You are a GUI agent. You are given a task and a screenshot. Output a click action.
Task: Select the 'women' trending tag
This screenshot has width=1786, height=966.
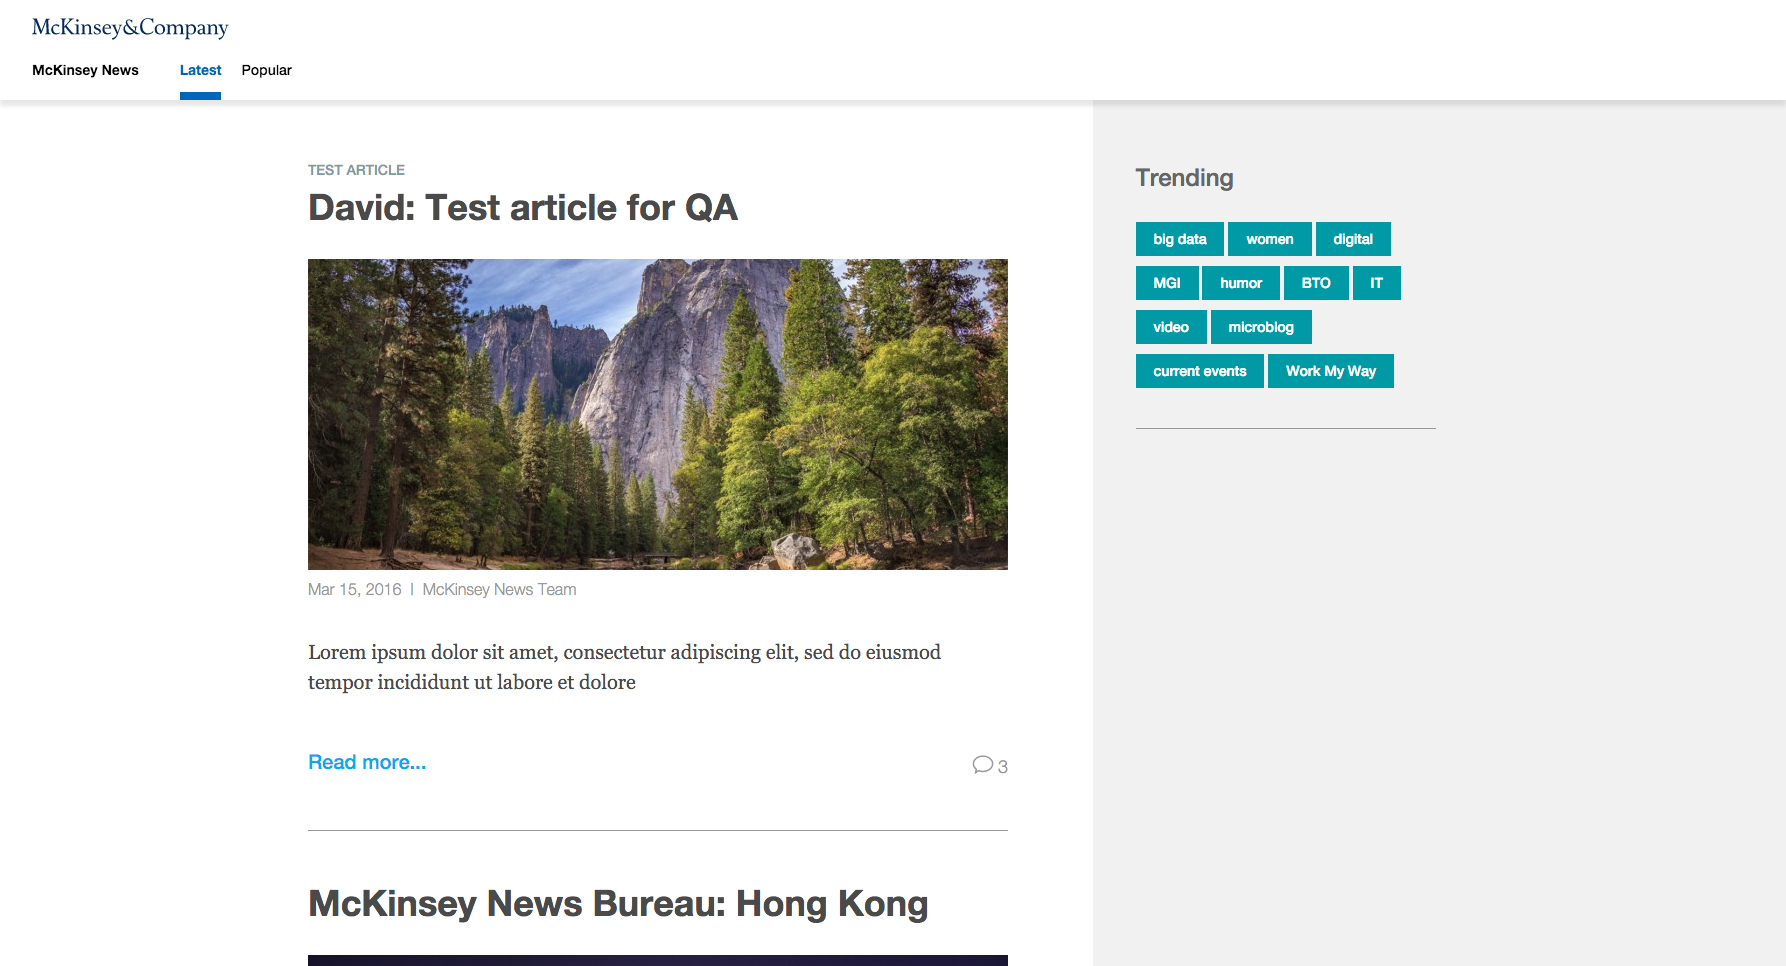1270,239
